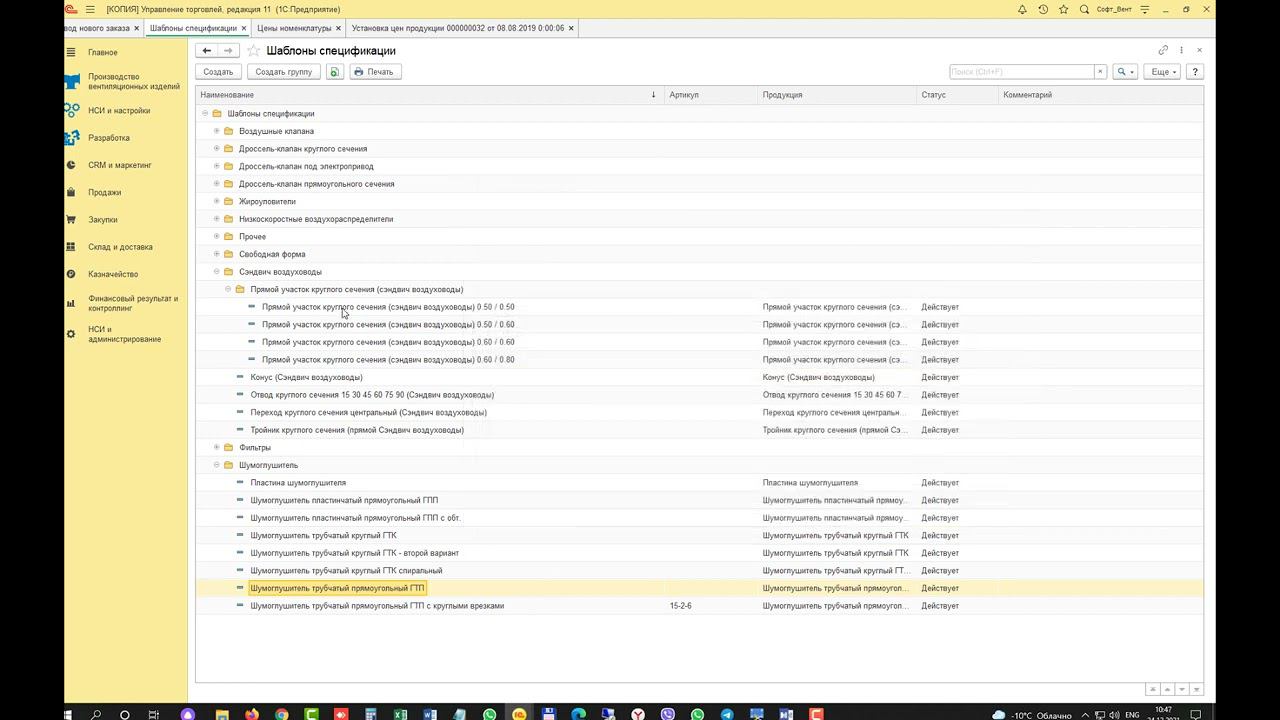Open form's three-dot options menu
The image size is (1280, 720).
pos(1181,50)
